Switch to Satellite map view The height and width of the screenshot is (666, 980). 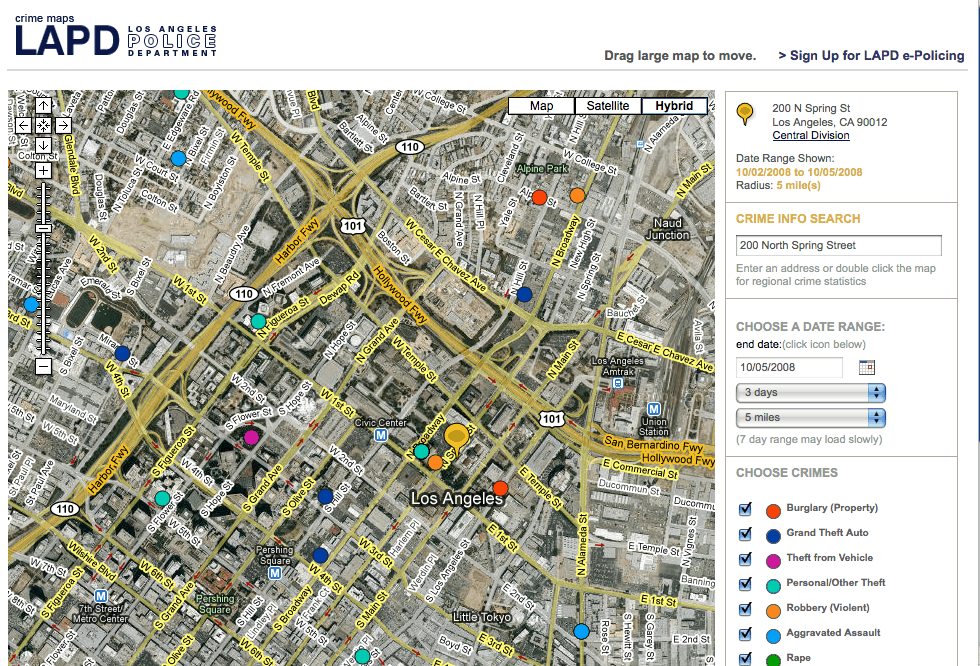[608, 106]
